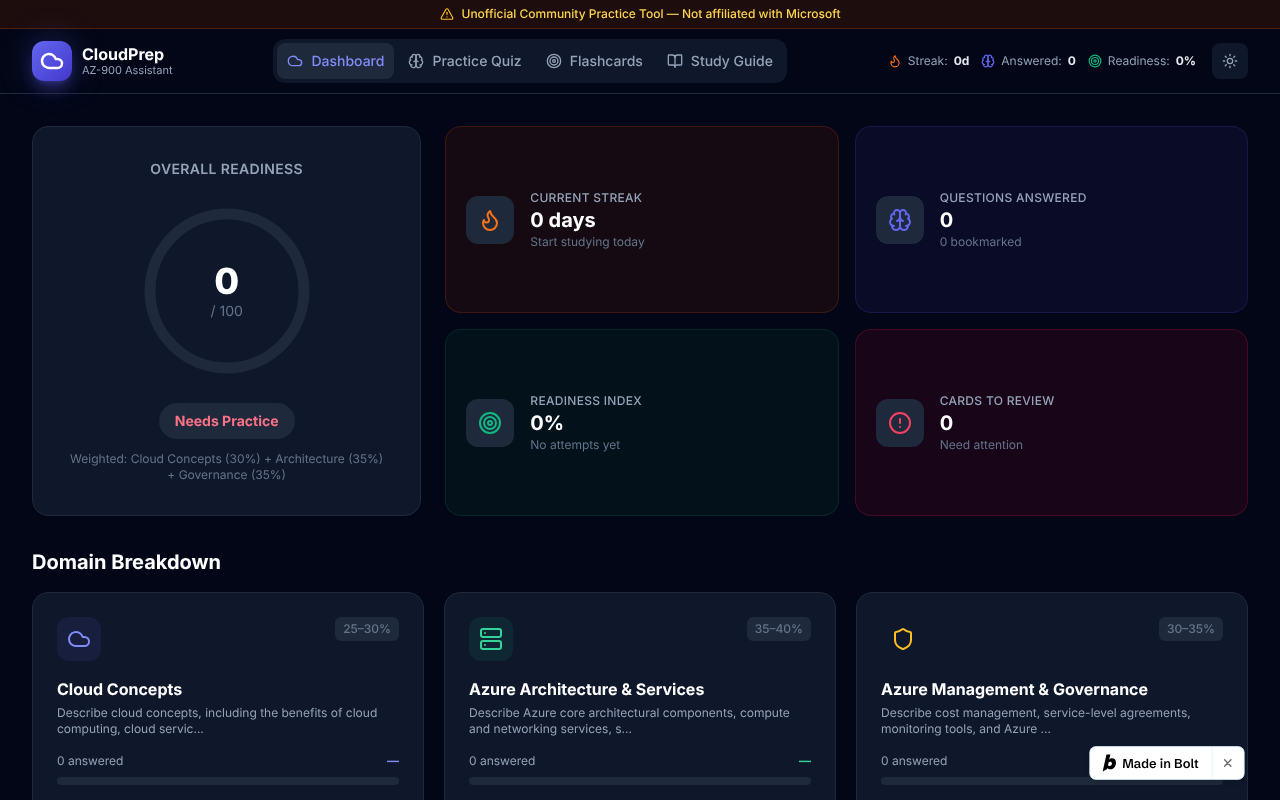Toggle the light/dark theme sun button
This screenshot has height=800, width=1280.
[x=1230, y=61]
